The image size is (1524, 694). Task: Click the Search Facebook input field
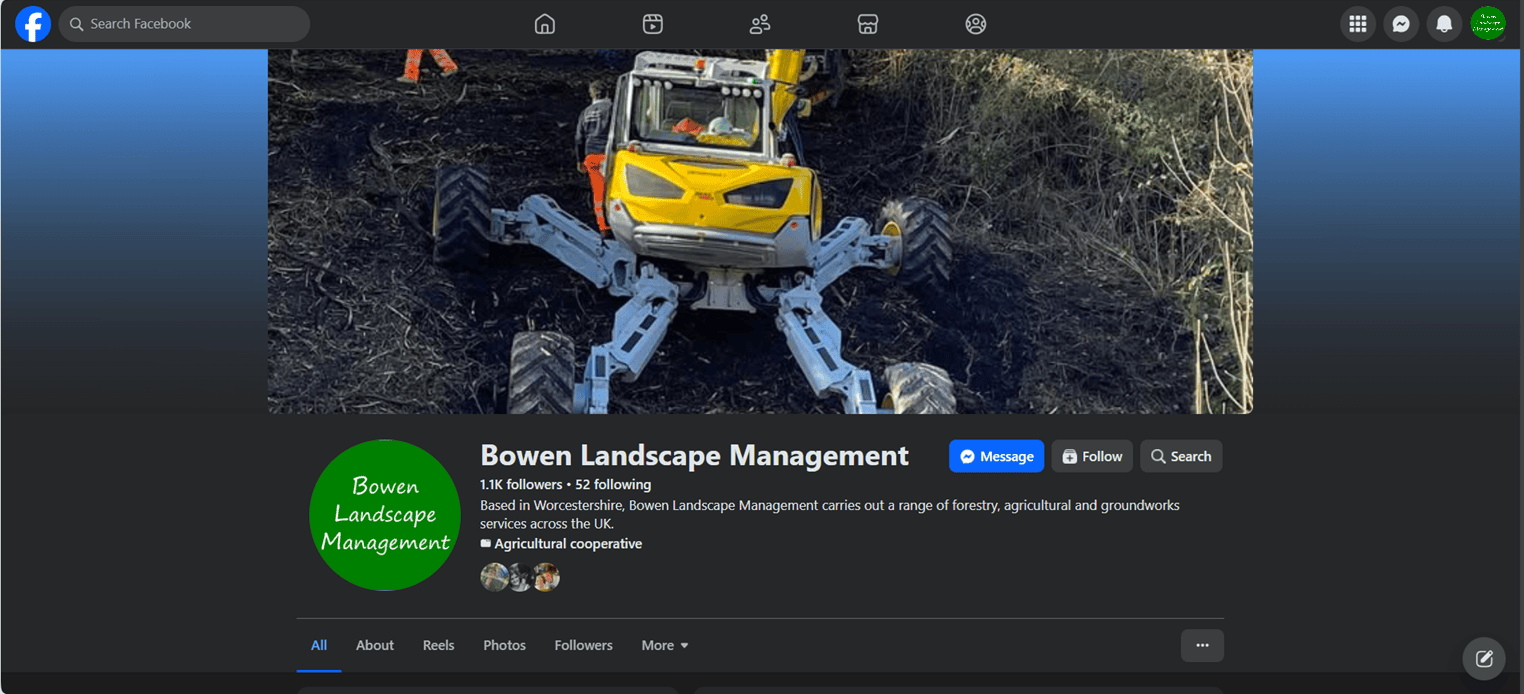pos(184,24)
